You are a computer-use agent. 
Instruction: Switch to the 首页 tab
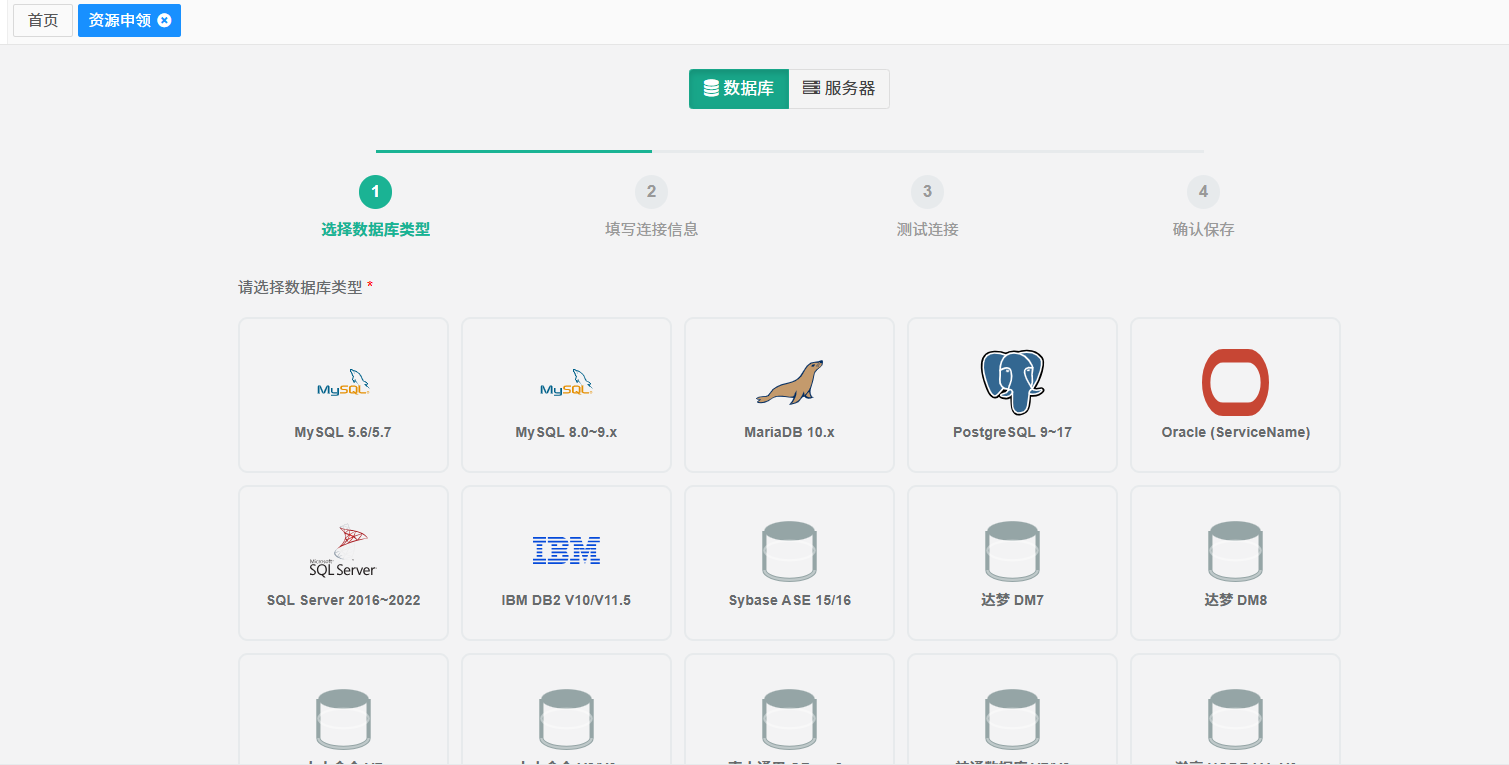pyautogui.click(x=43, y=20)
